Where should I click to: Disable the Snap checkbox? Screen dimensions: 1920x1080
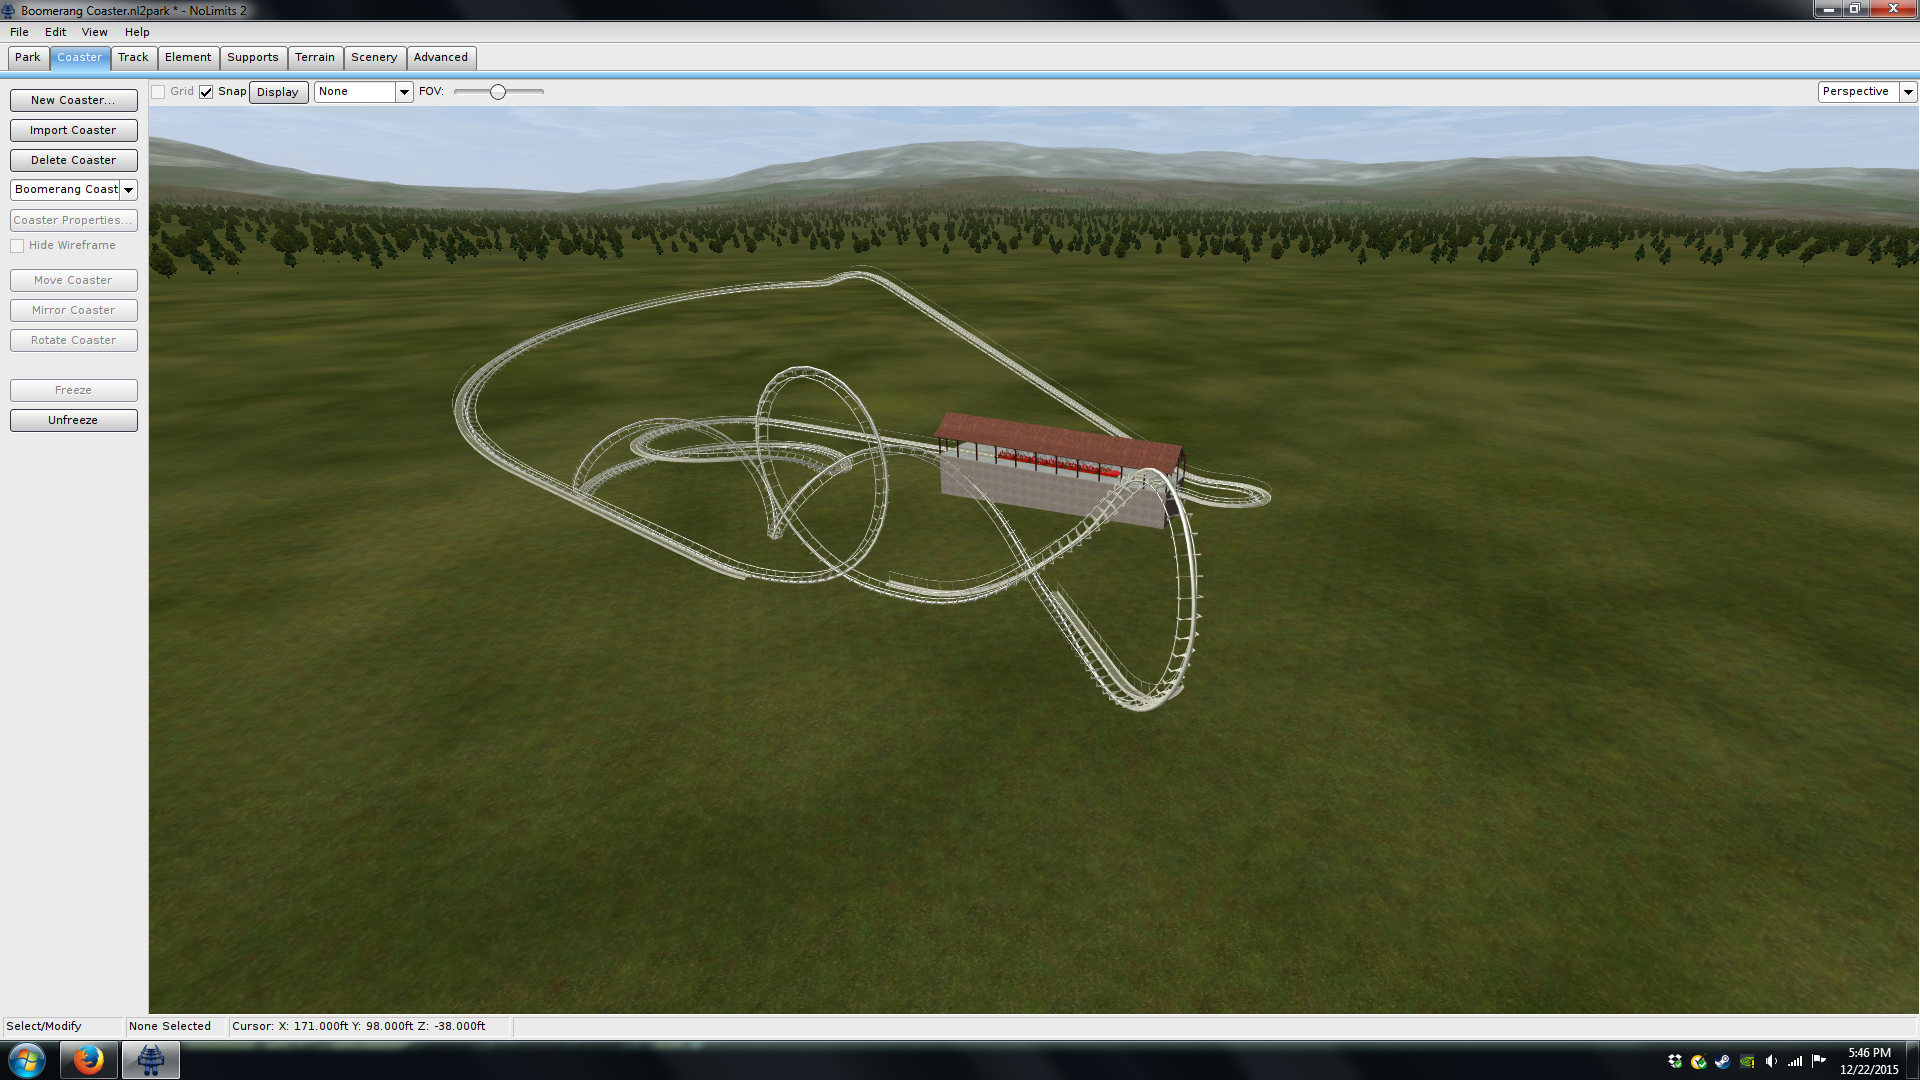point(206,92)
